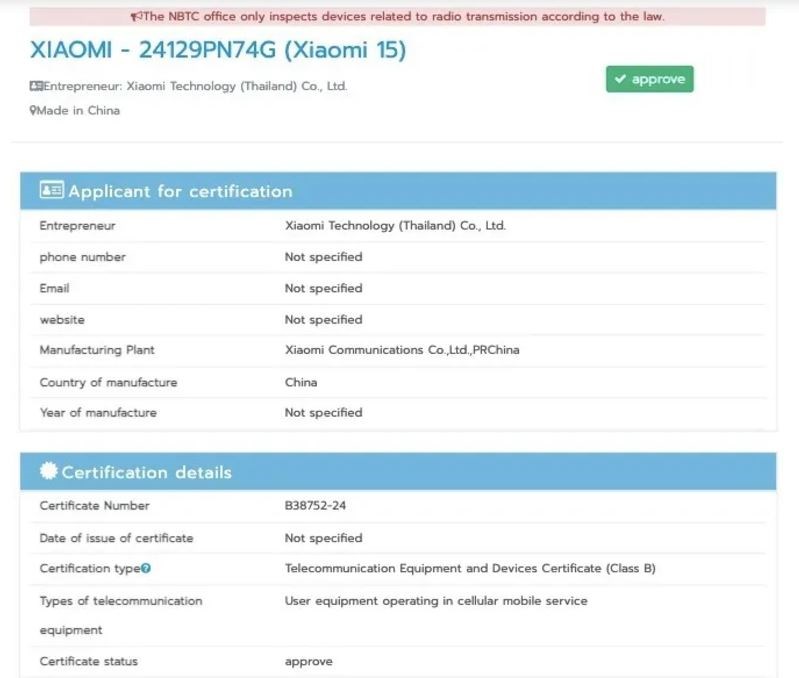Click the NBTC office notice banner text
799x678 pixels.
click(x=404, y=17)
